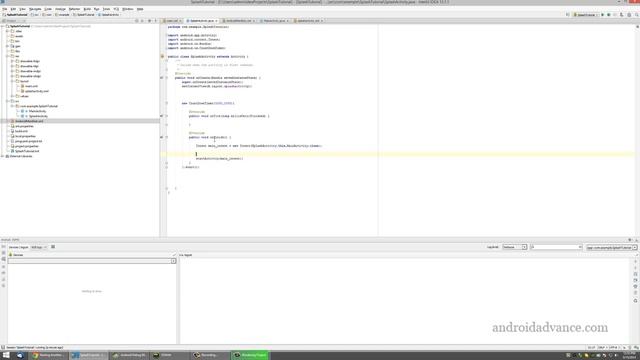This screenshot has width=640, height=360.
Task: Select proguard-project.txt in project tree
Action: (28, 141)
